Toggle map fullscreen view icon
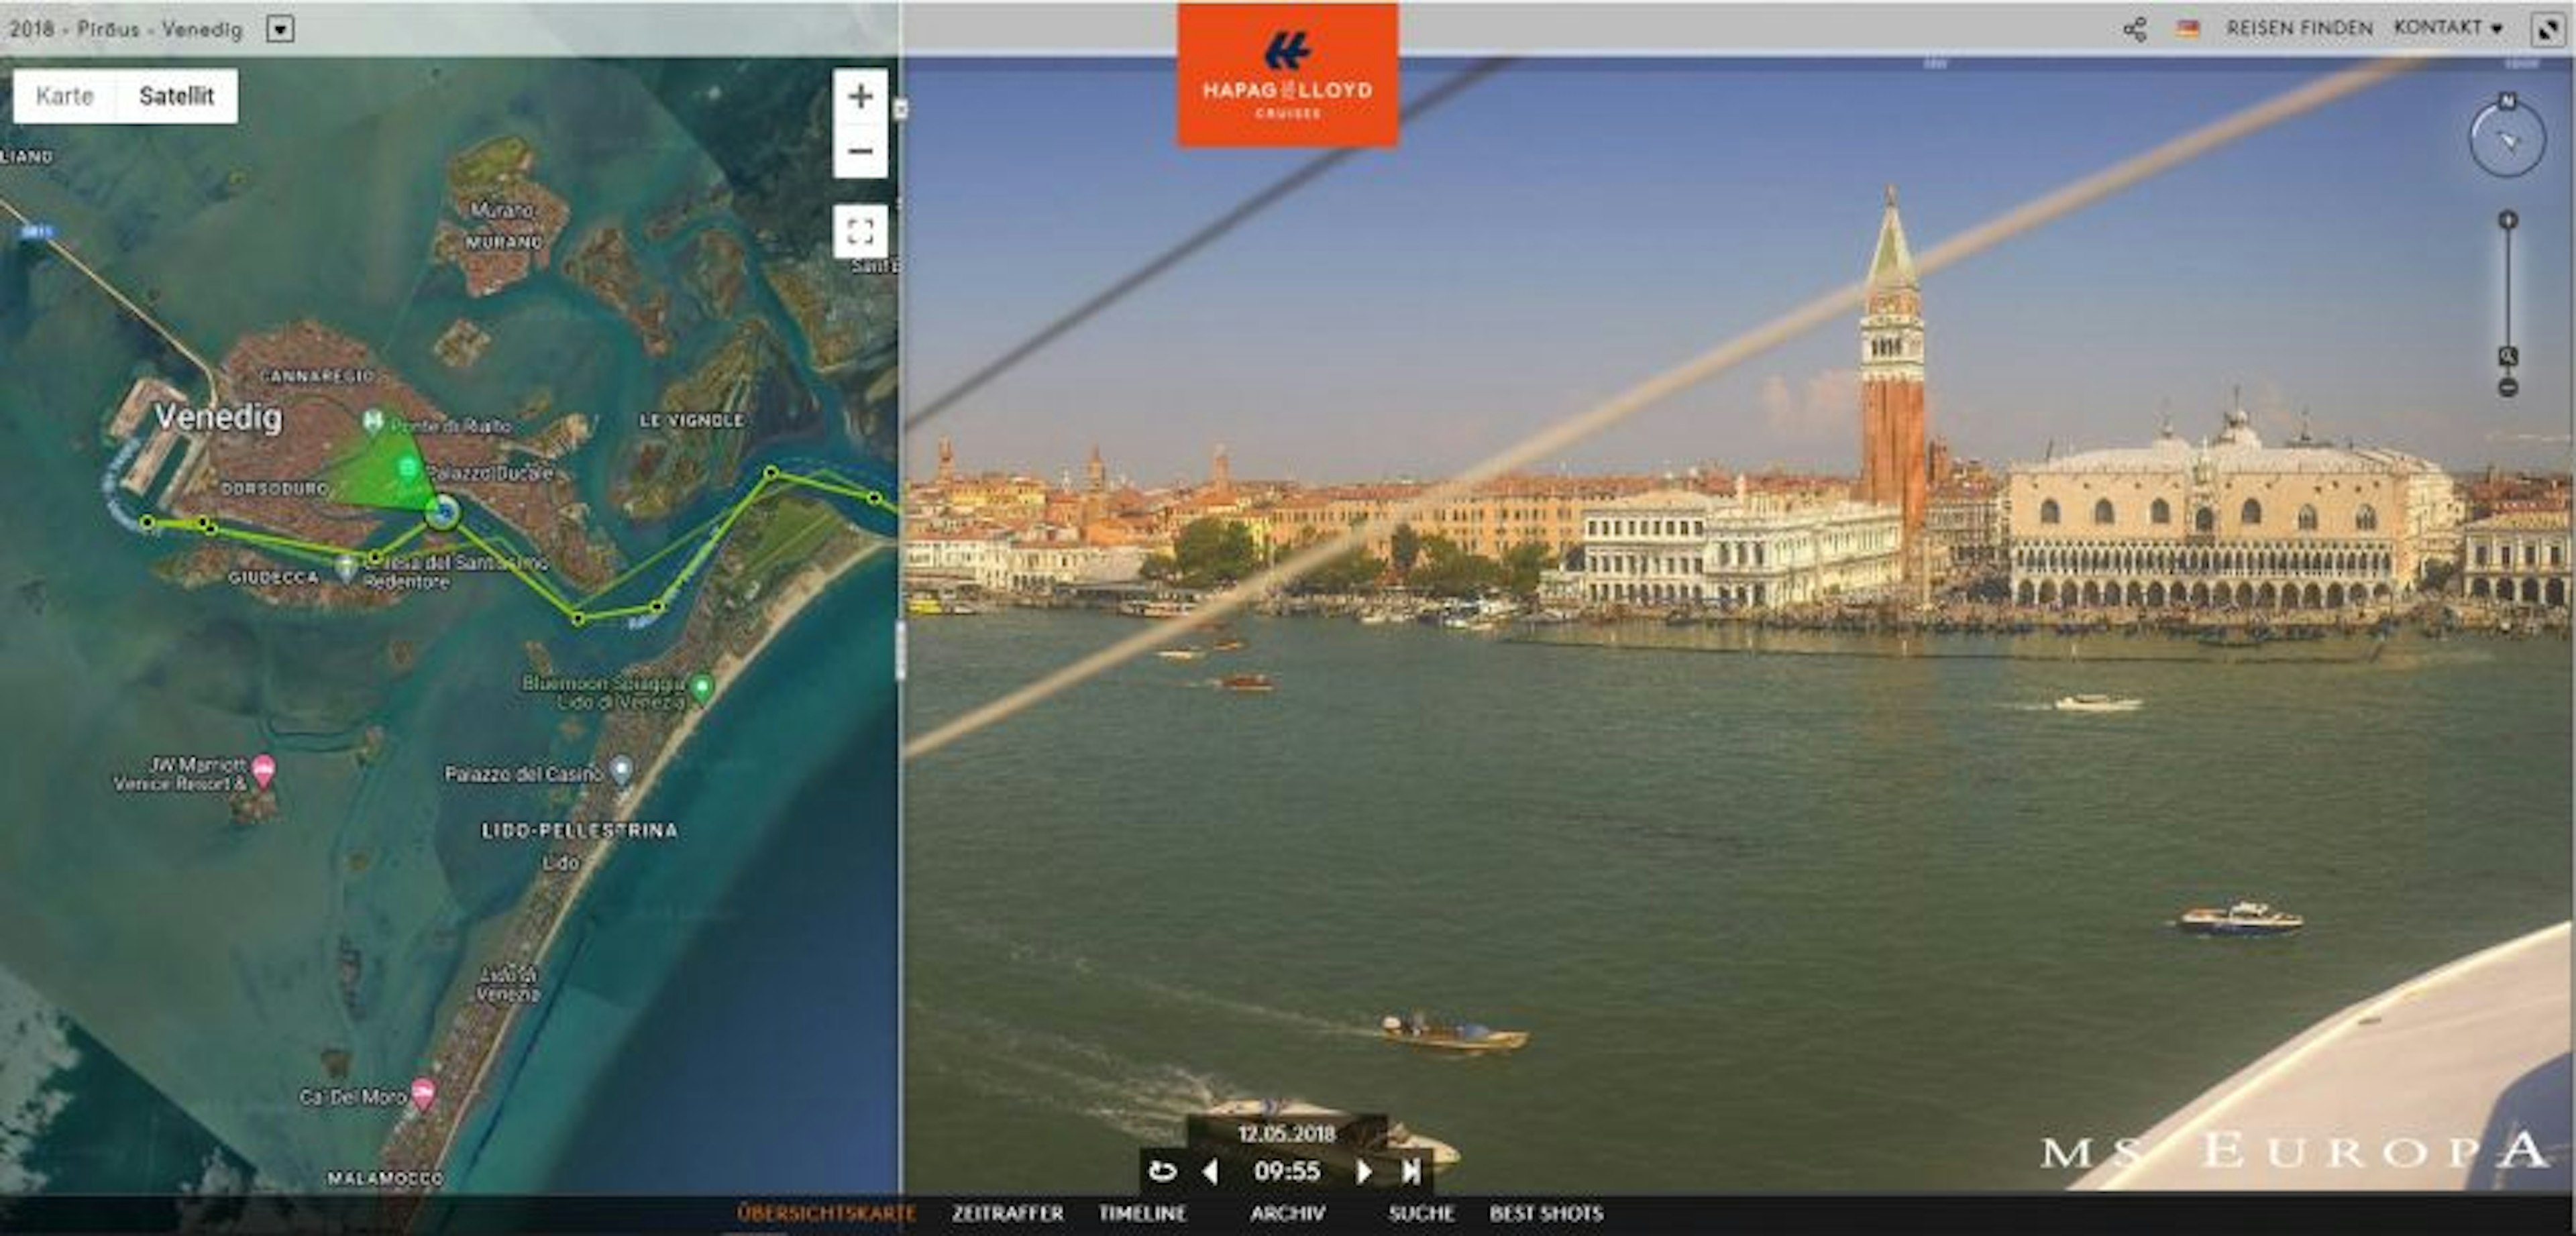The height and width of the screenshot is (1236, 2576). pos(860,232)
